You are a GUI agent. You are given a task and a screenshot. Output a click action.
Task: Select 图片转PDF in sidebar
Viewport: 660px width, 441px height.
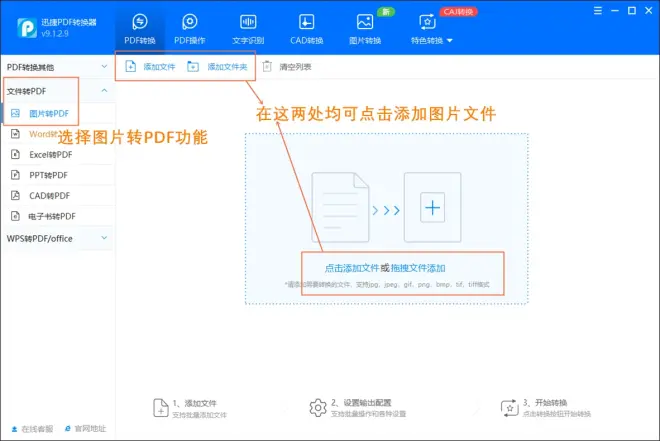pyautogui.click(x=58, y=113)
